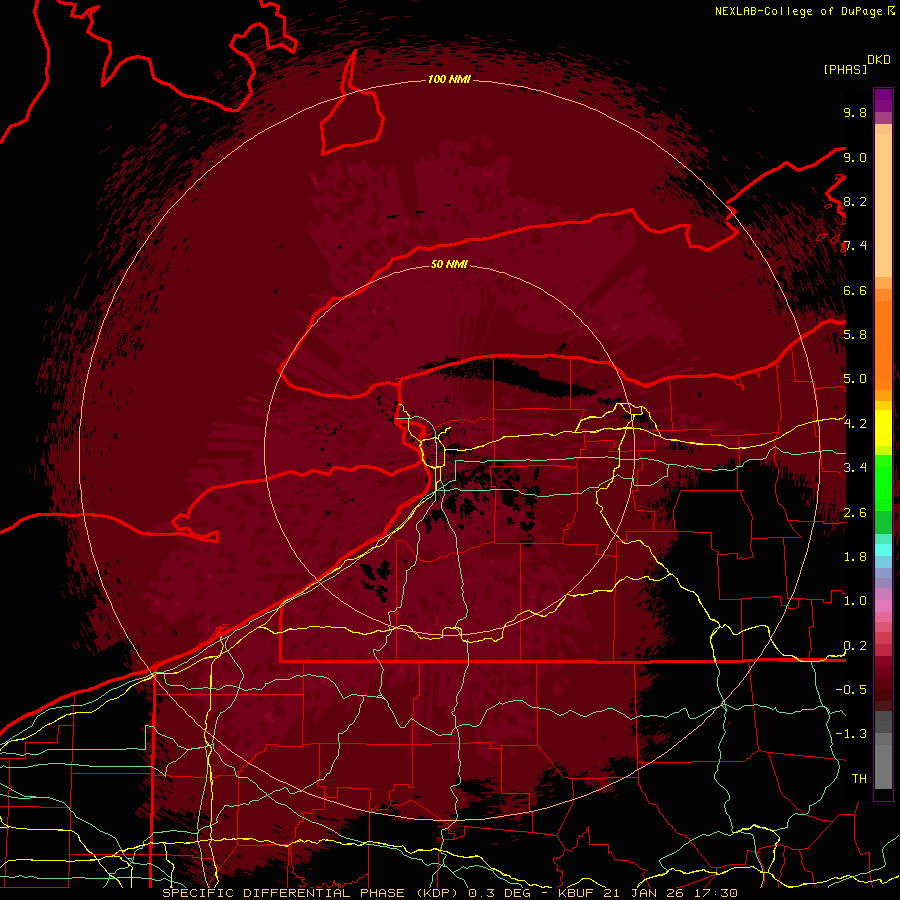900x900 pixels.
Task: Click the 1.0 value on the color scale
Action: 855,601
